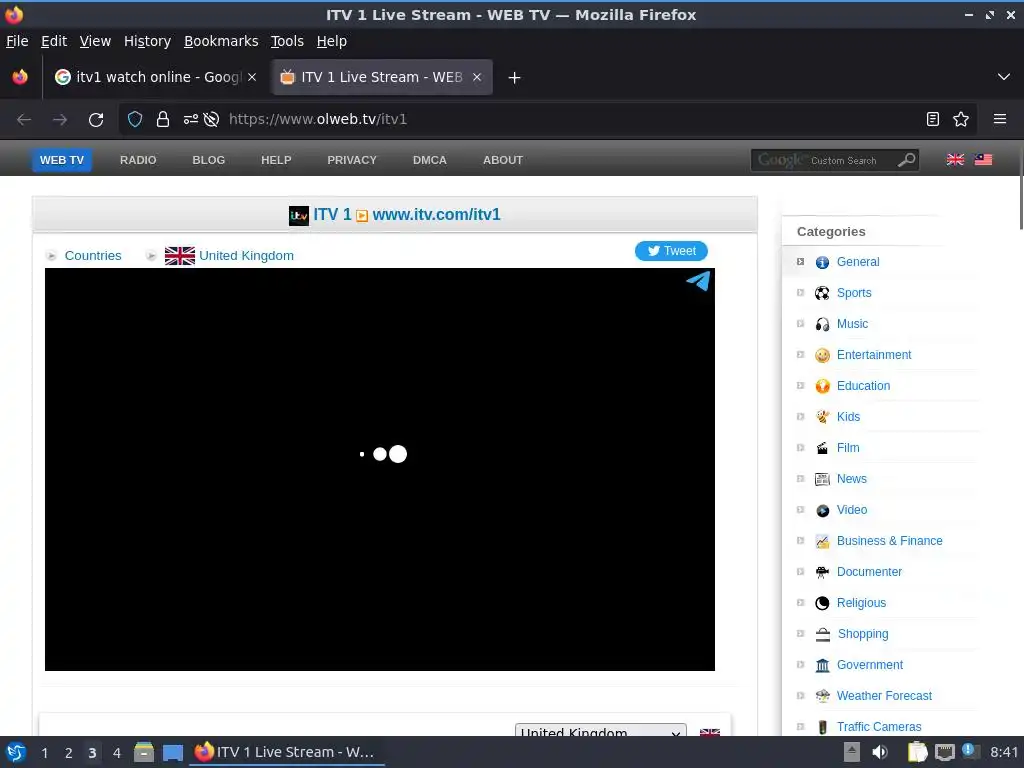Click the Music headphones icon

point(822,324)
